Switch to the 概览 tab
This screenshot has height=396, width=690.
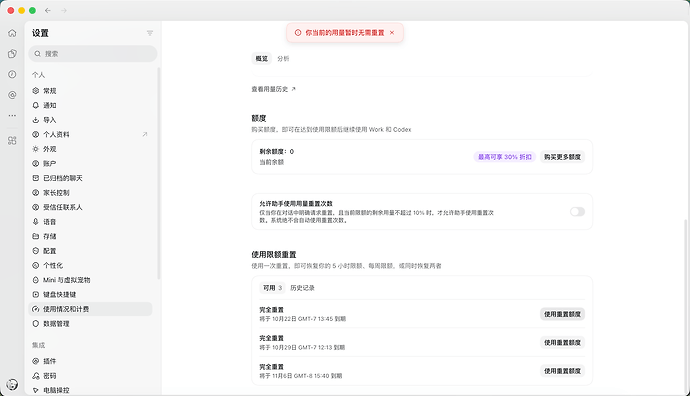tap(262, 59)
